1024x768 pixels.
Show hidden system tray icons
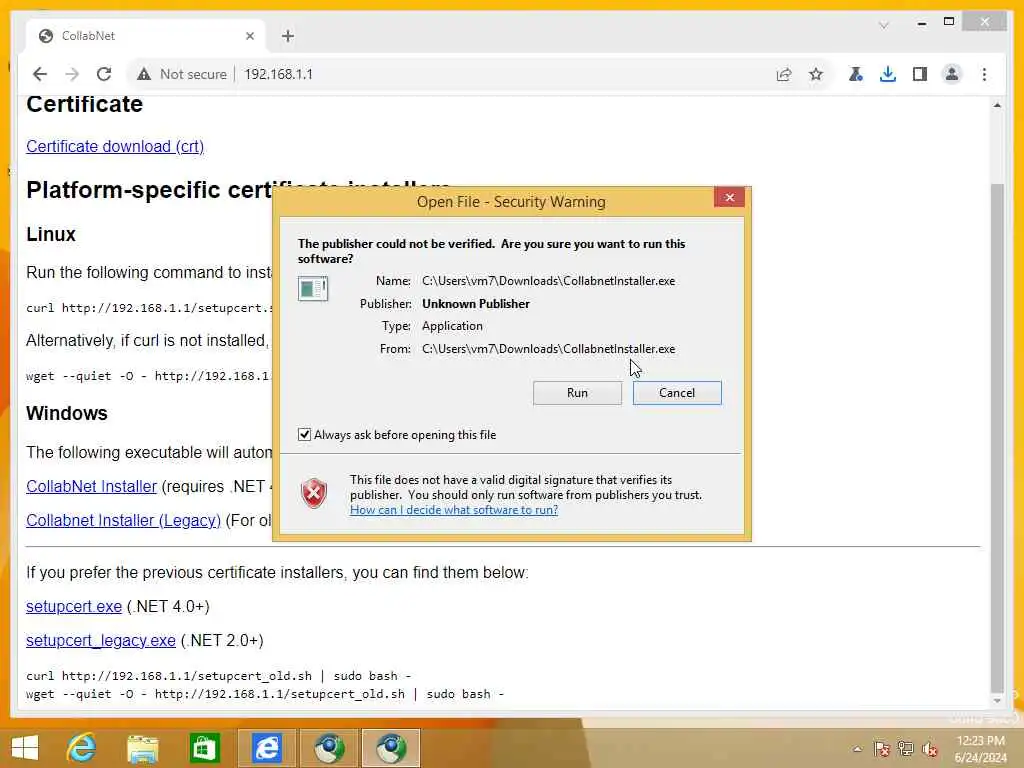point(857,749)
